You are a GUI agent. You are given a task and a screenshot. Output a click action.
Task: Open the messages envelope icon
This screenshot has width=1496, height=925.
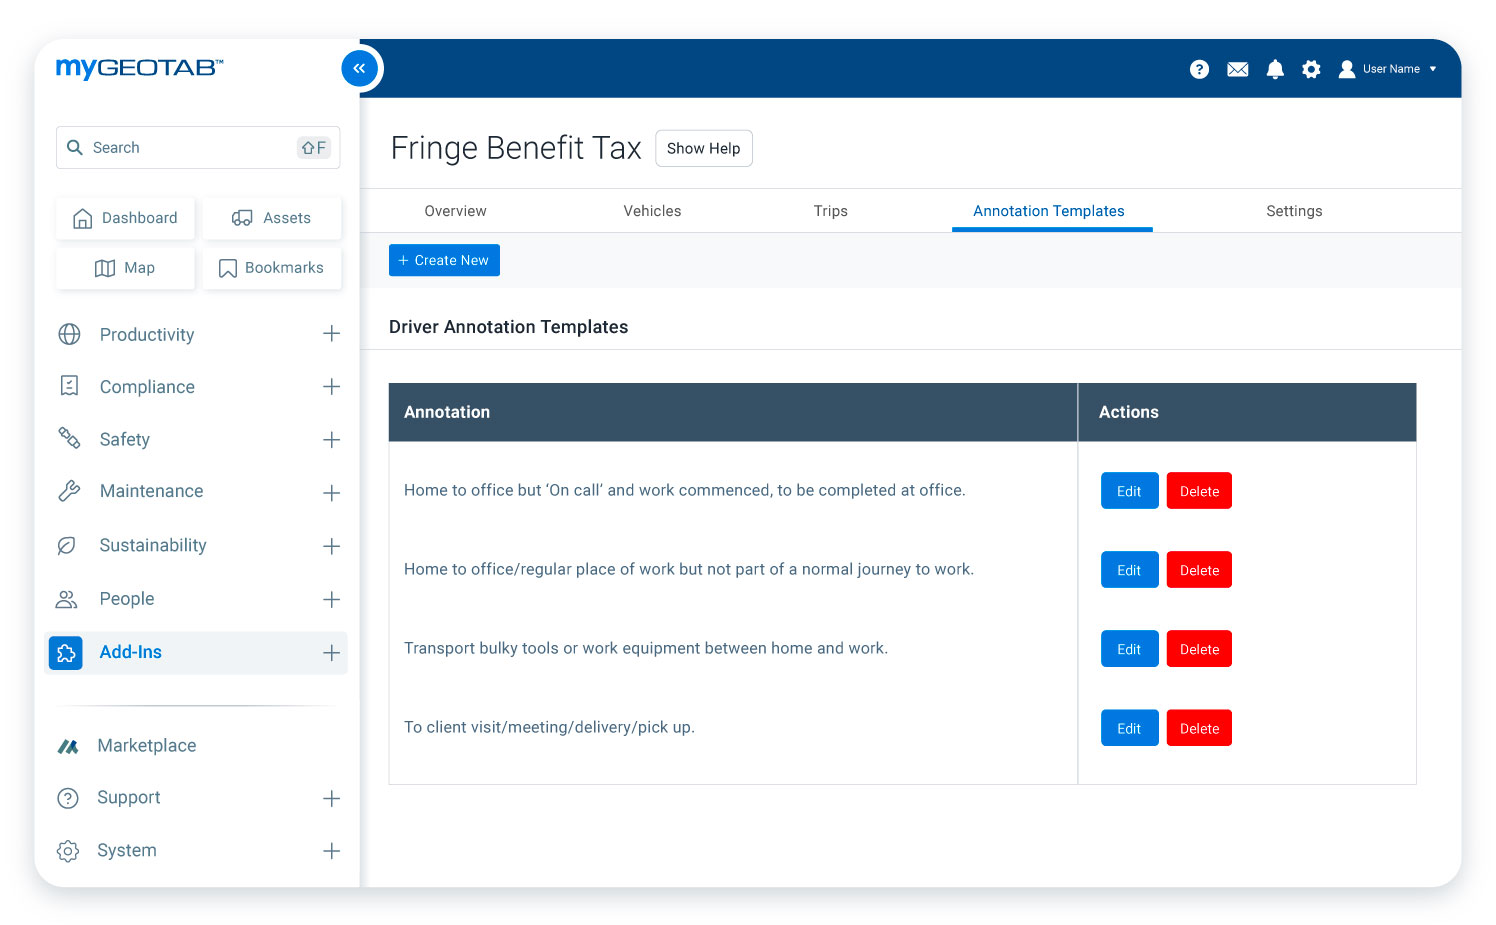[x=1237, y=69]
